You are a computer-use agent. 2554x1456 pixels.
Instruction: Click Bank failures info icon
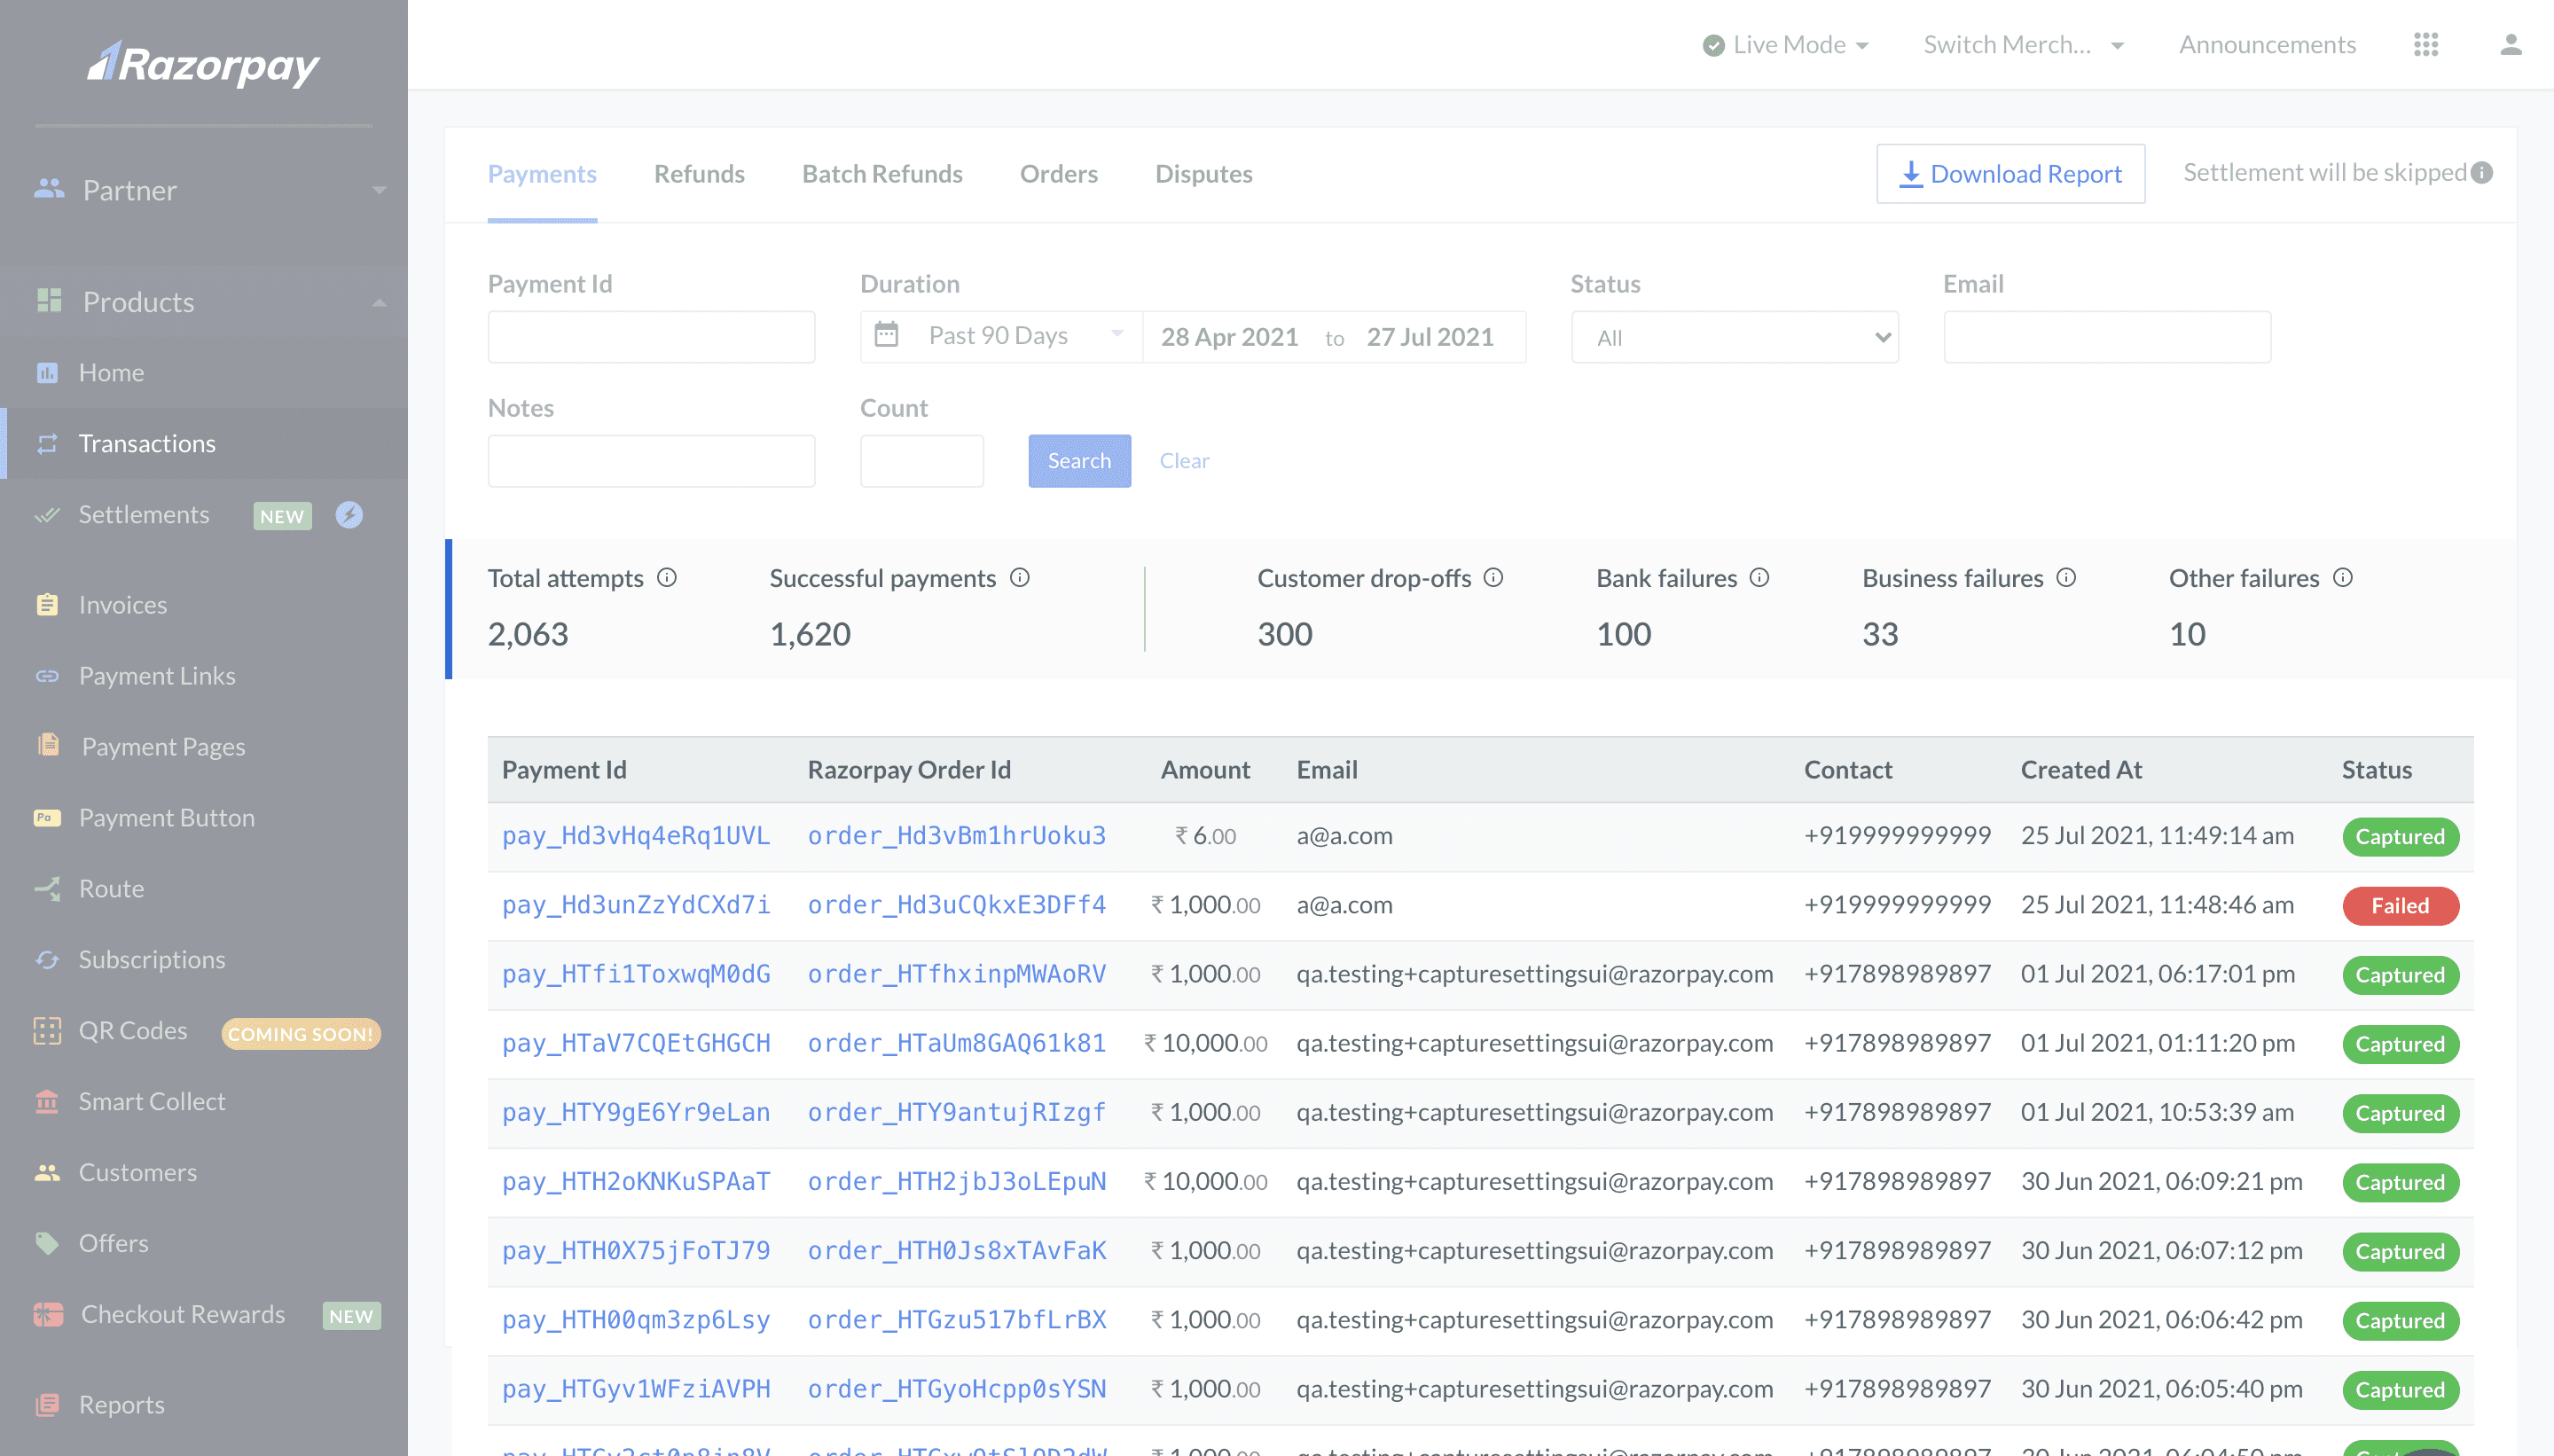pos(1760,578)
